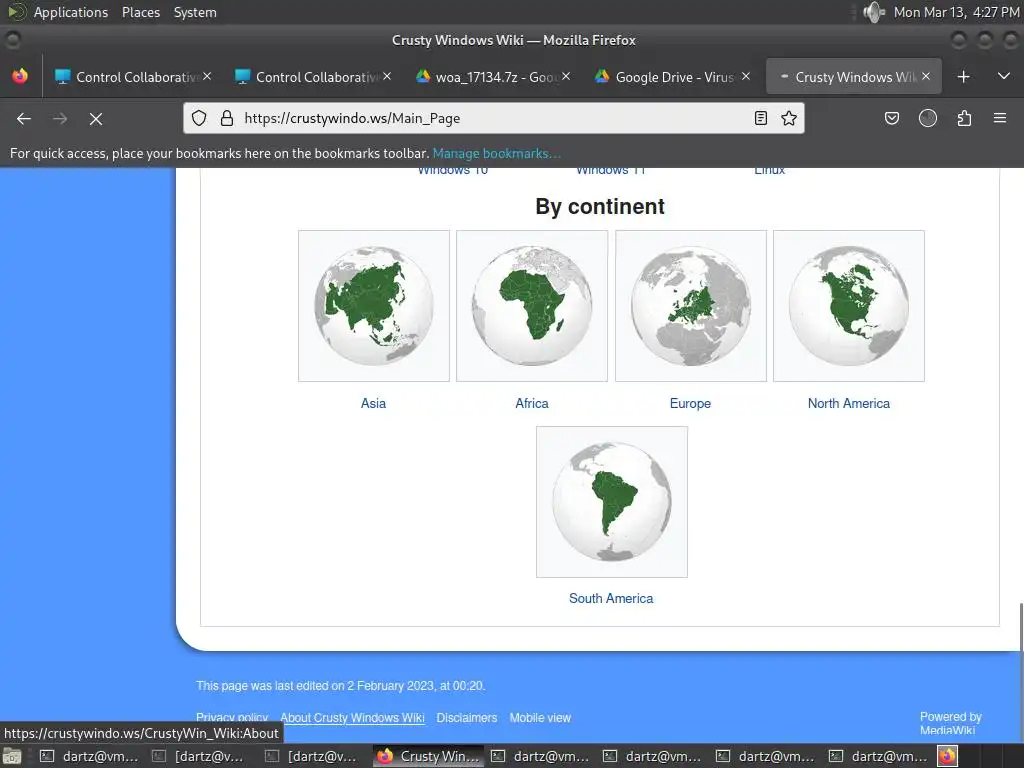This screenshot has height=768, width=1024.
Task: Stop loading the page
Action: tap(95, 118)
